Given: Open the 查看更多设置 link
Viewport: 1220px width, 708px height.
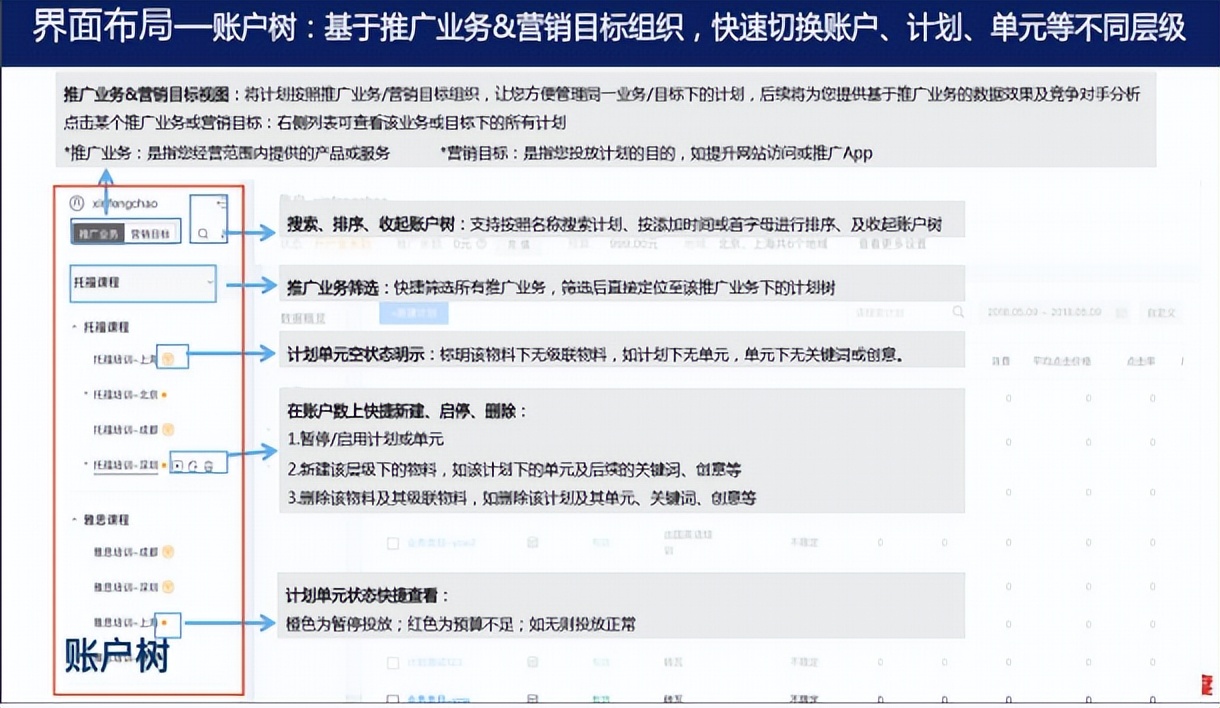Looking at the screenshot, I should (x=893, y=243).
